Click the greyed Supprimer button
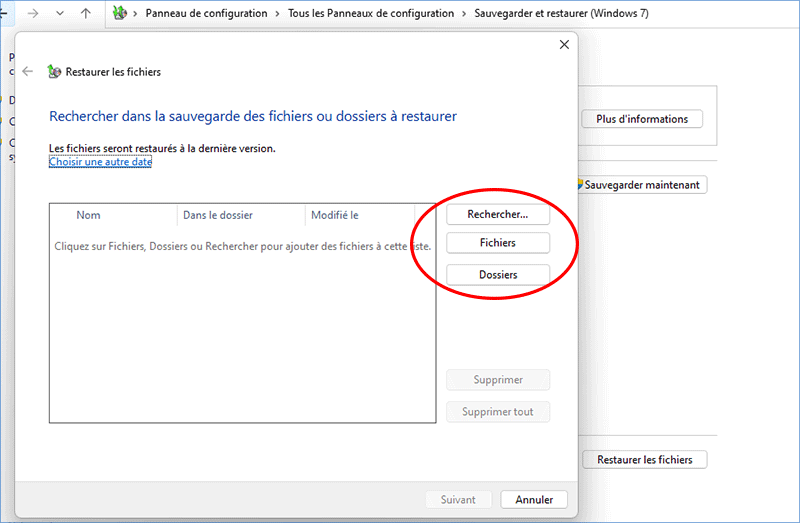This screenshot has width=800, height=523. 498,380
